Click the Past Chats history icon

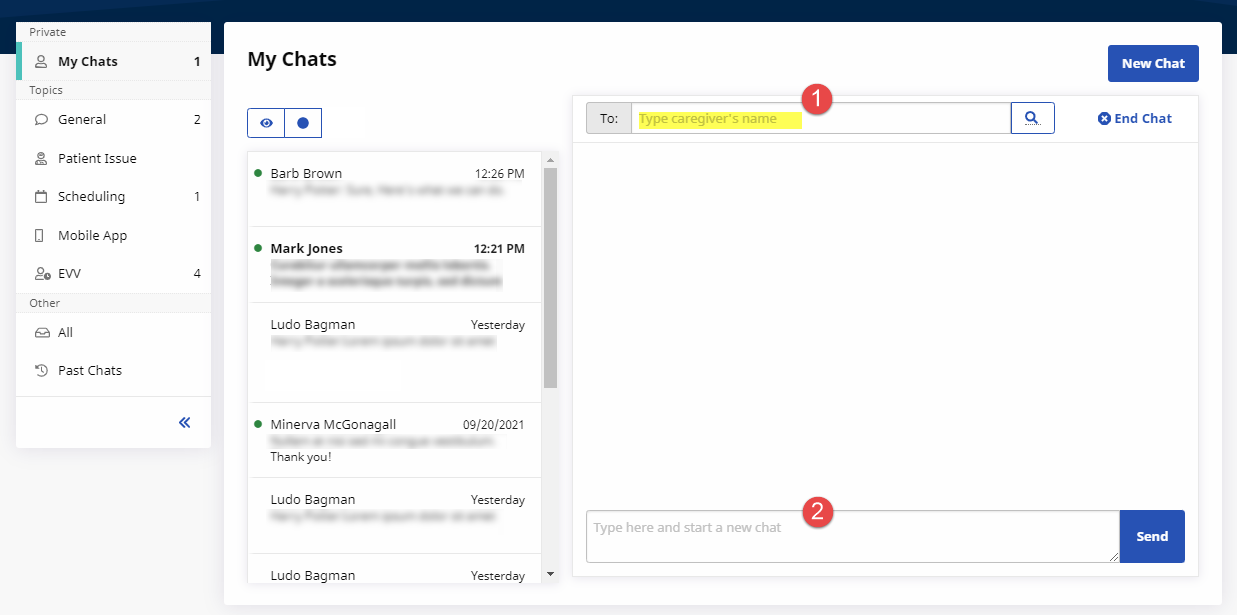tap(41, 371)
